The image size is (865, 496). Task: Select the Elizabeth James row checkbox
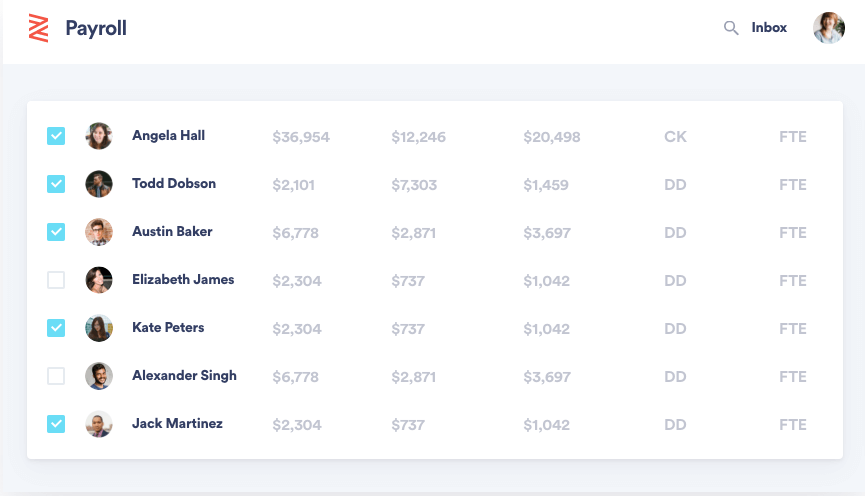point(56,280)
